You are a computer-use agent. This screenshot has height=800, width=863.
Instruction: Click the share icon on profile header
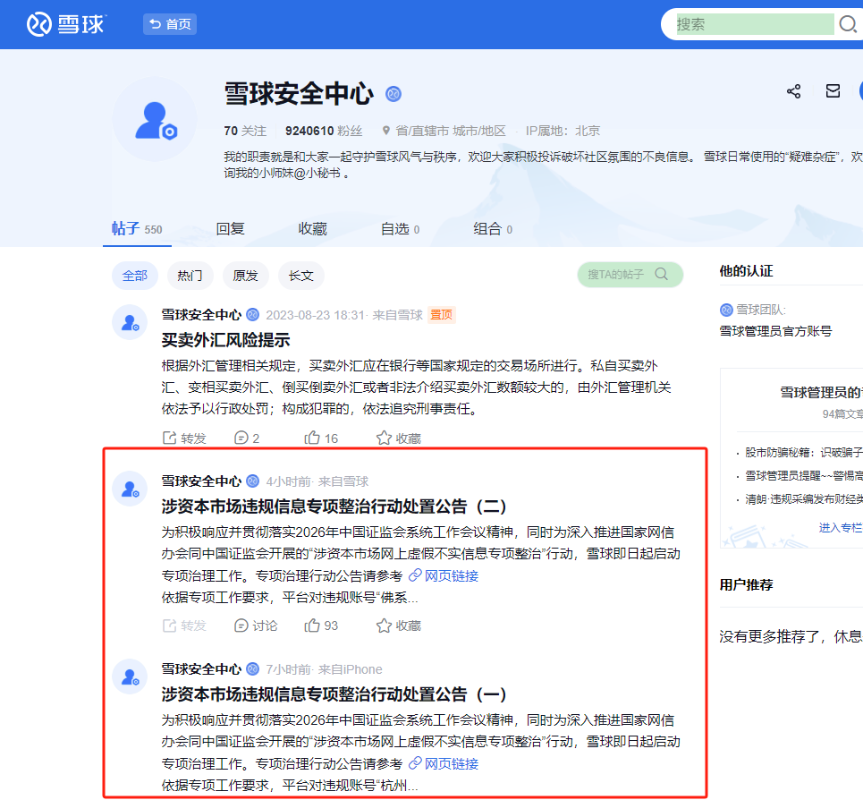coord(794,91)
